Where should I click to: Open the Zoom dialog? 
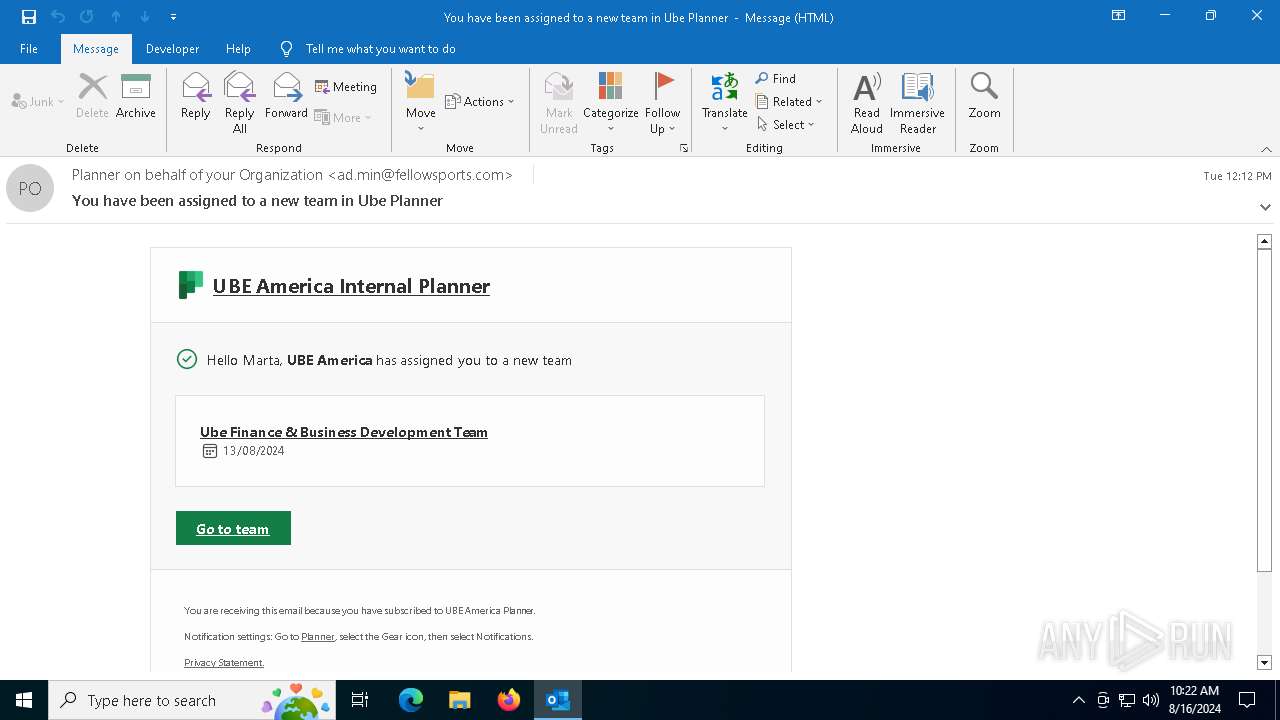click(984, 97)
